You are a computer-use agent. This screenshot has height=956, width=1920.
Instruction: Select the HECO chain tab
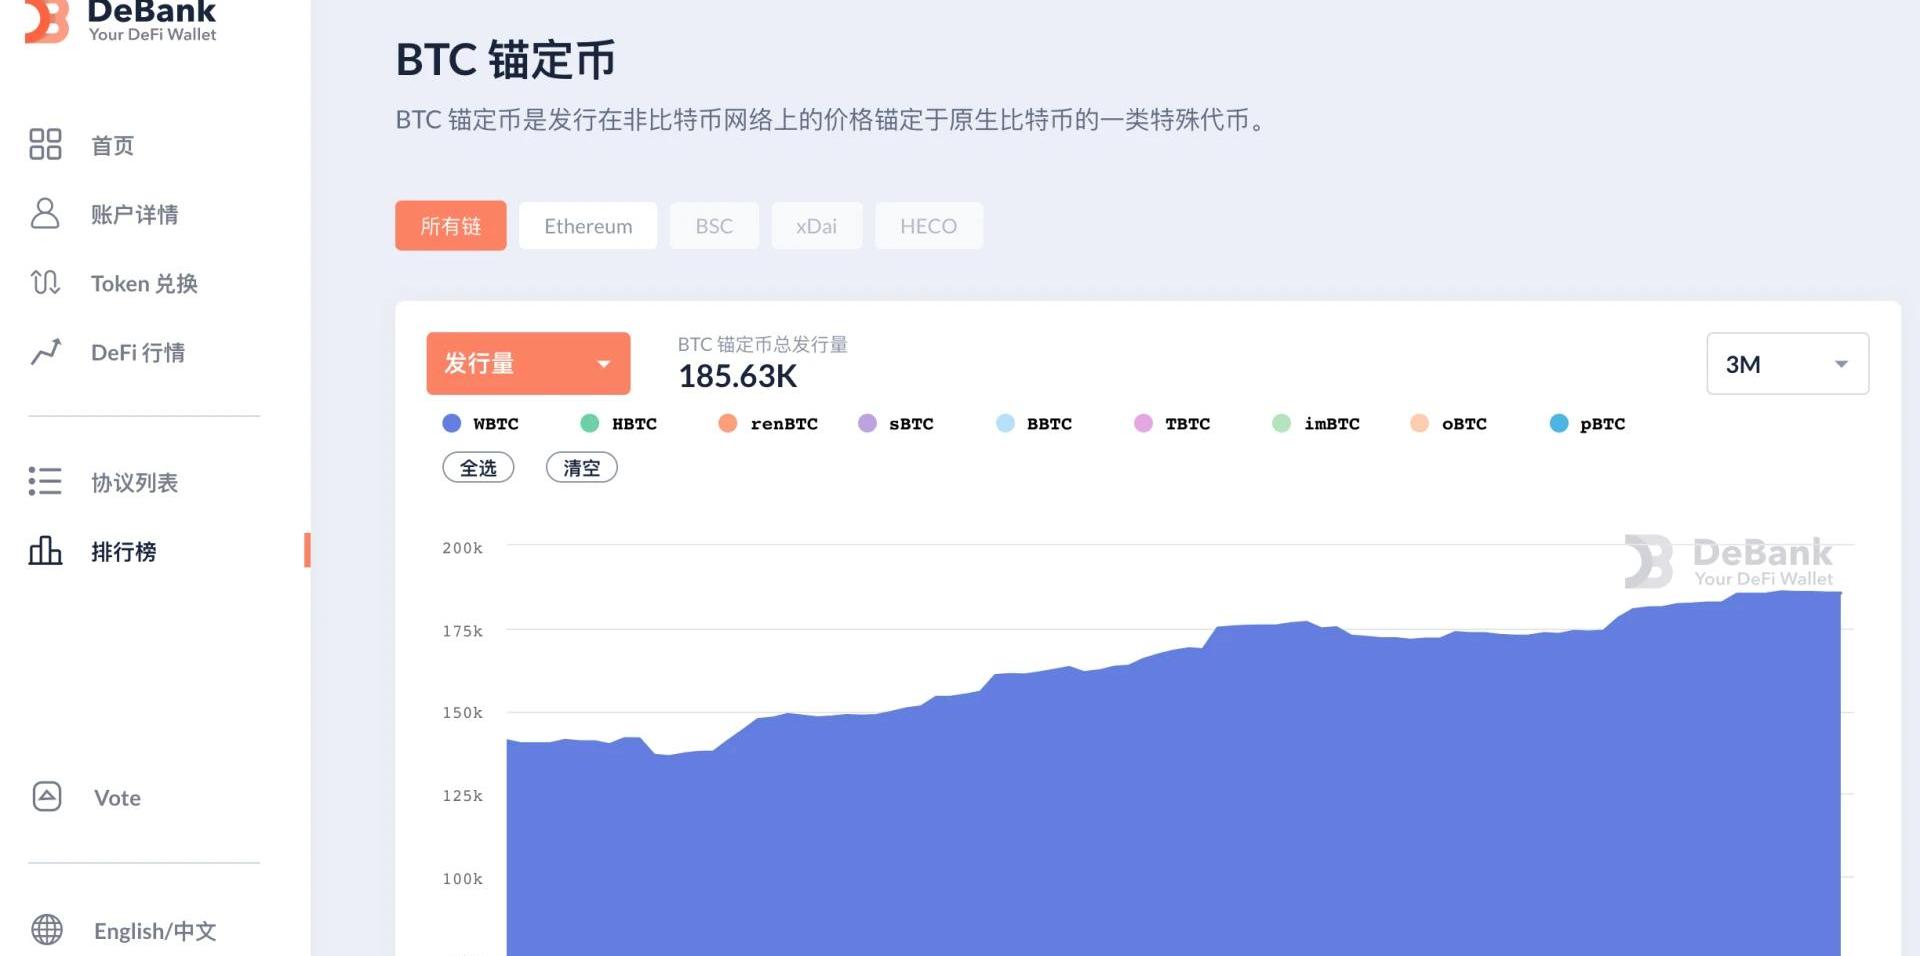pyautogui.click(x=928, y=226)
